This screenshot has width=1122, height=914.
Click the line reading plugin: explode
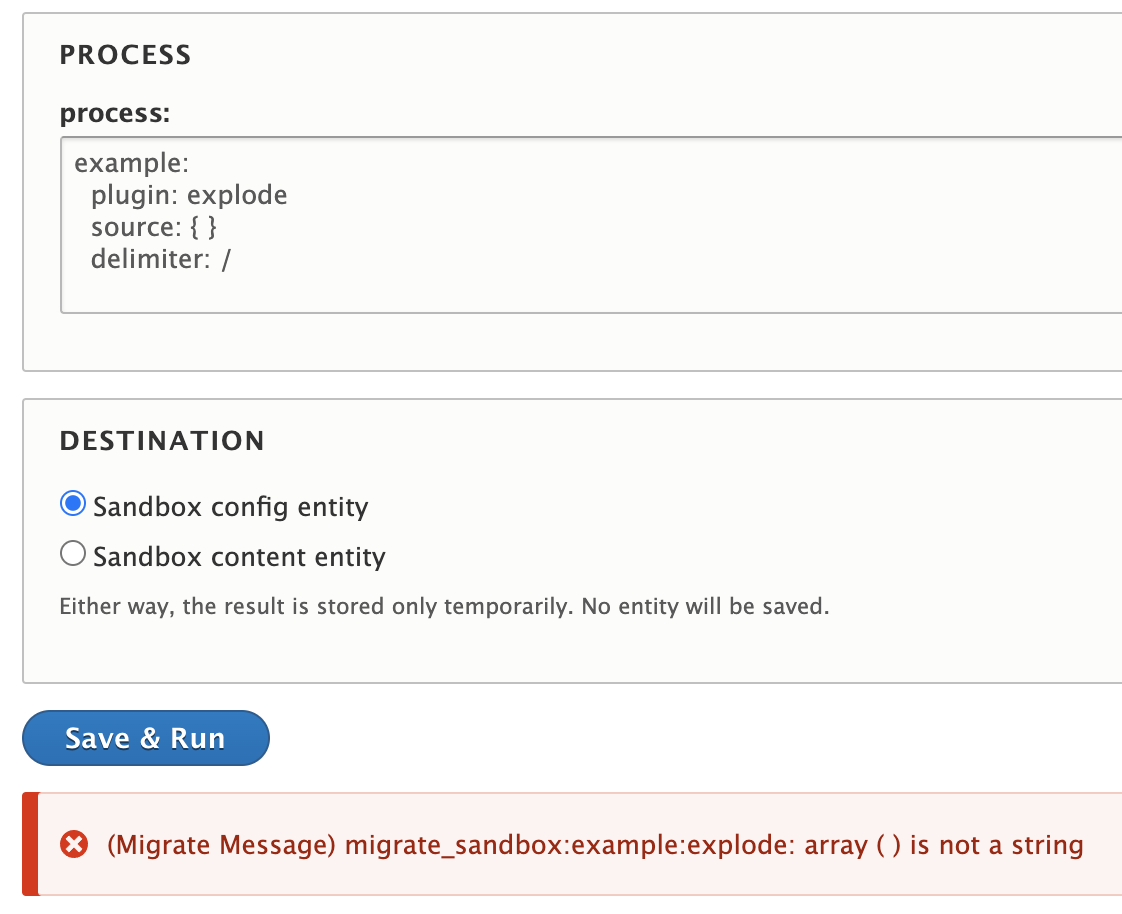point(188,194)
